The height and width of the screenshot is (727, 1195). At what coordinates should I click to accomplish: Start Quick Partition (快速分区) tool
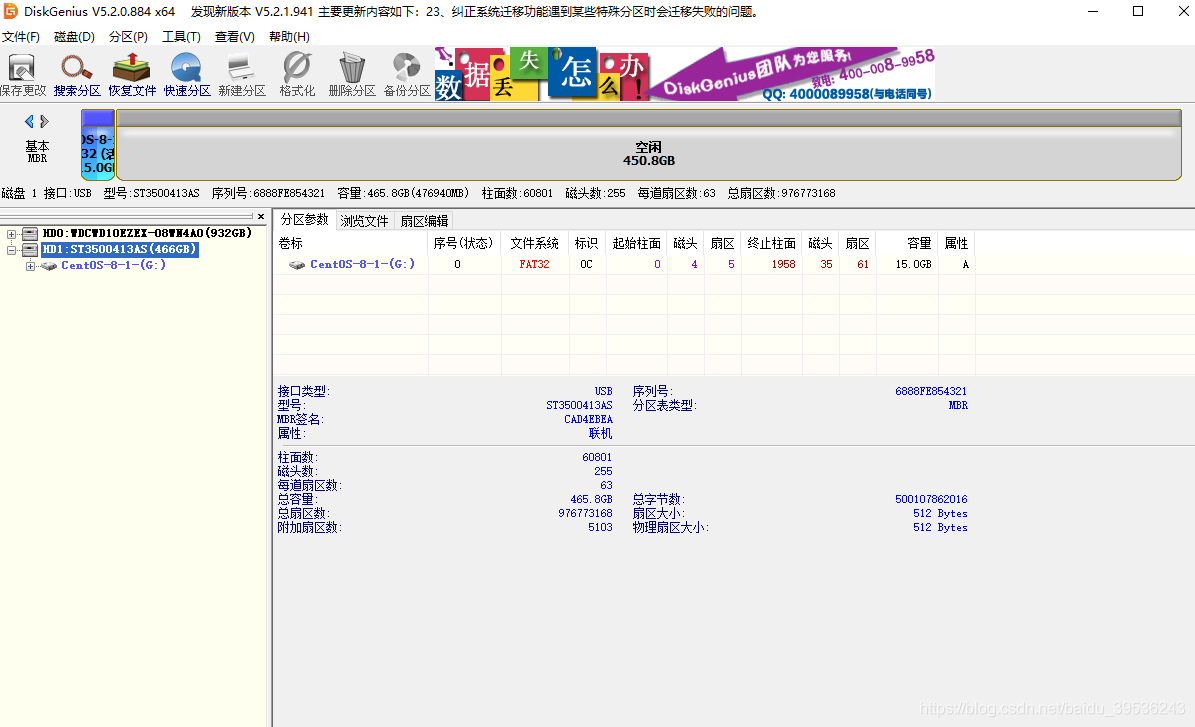click(187, 75)
